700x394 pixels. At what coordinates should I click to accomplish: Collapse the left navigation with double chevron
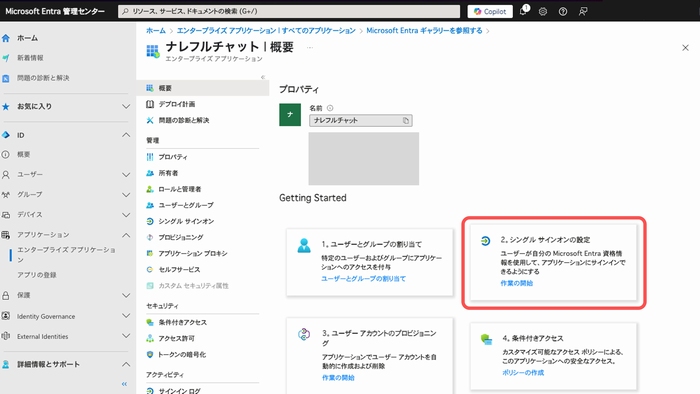coord(125,384)
